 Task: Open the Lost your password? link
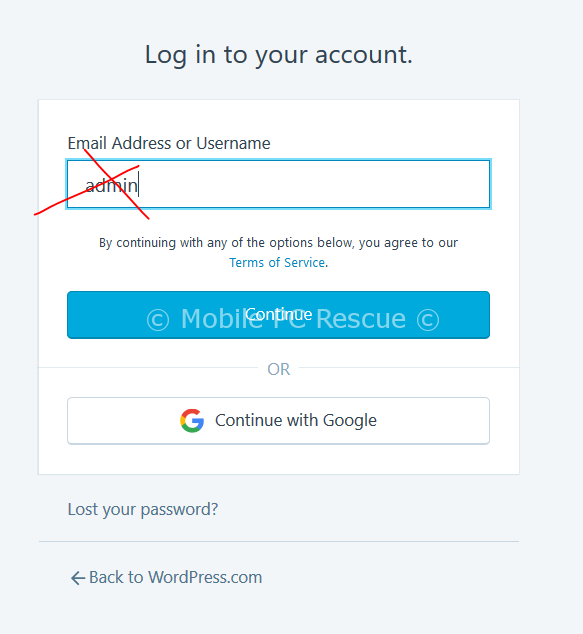(143, 509)
